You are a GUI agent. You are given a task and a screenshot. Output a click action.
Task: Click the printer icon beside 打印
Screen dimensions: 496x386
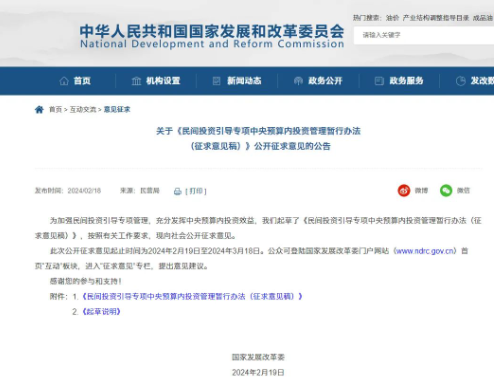pos(178,191)
